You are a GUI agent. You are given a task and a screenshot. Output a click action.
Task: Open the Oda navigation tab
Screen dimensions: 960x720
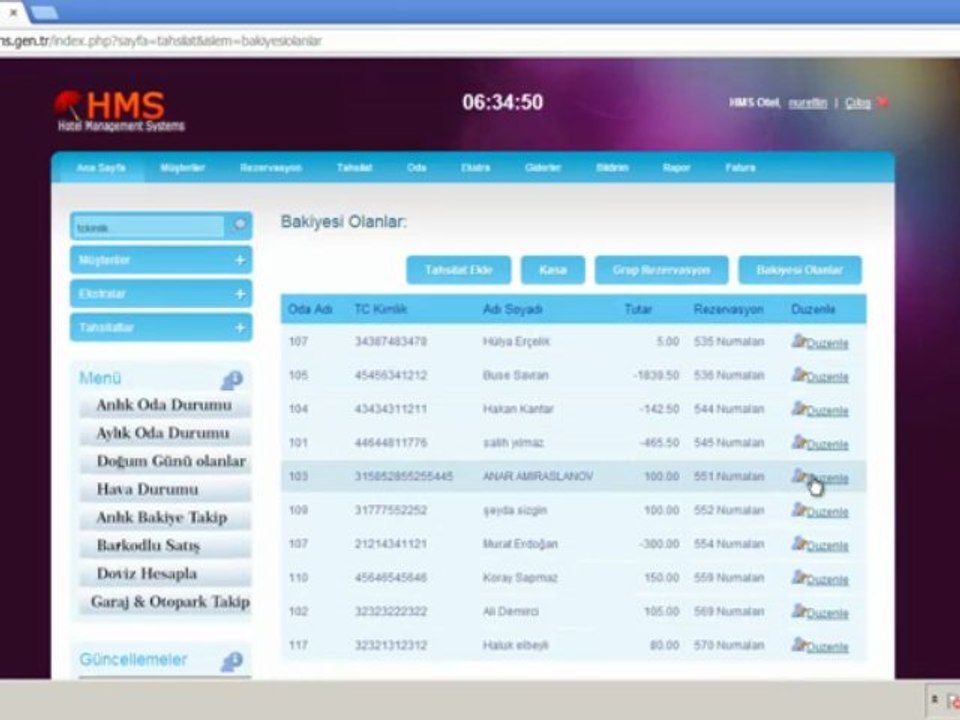(x=416, y=168)
